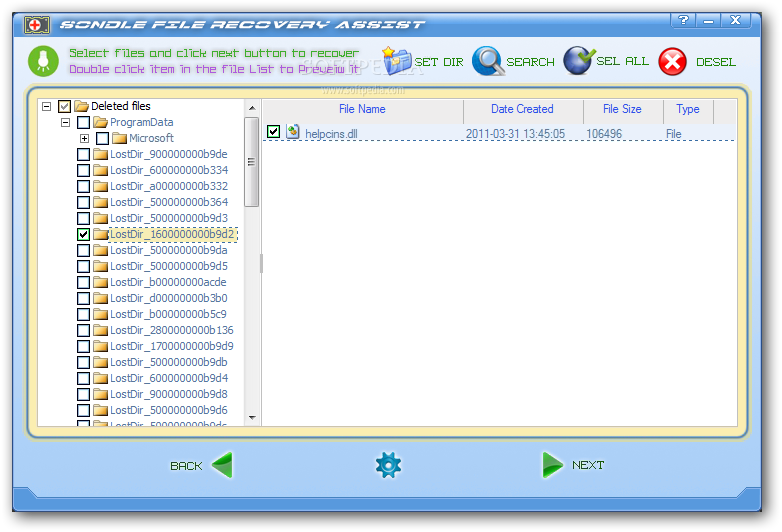
Task: Click file size 106496 cell
Action: point(604,134)
